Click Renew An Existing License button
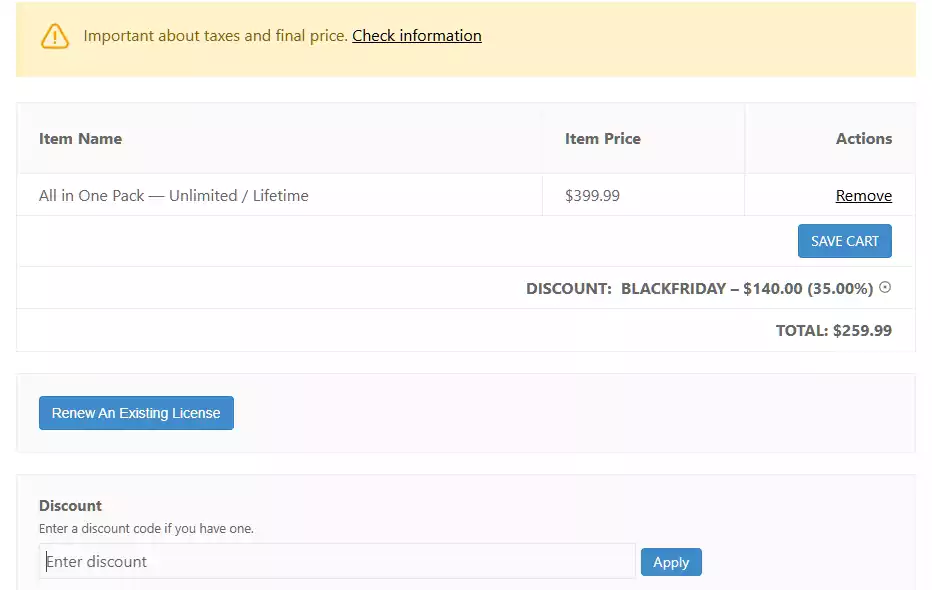This screenshot has height=590, width=932. click(136, 413)
